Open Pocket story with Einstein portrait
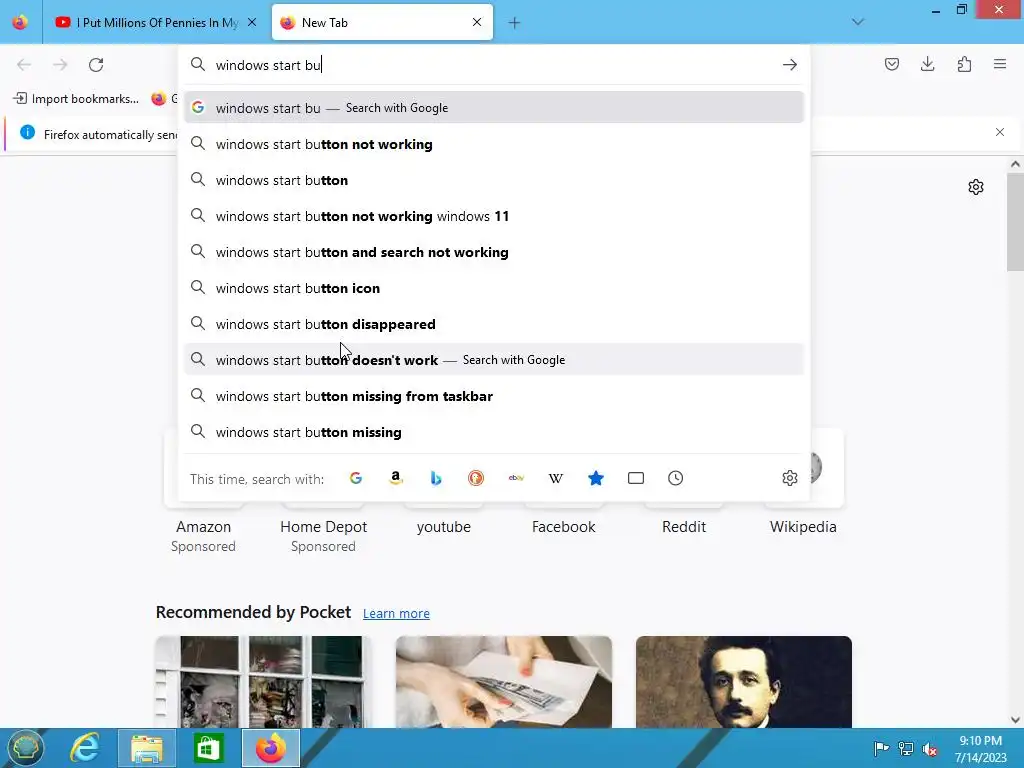This screenshot has height=768, width=1024. pos(744,682)
